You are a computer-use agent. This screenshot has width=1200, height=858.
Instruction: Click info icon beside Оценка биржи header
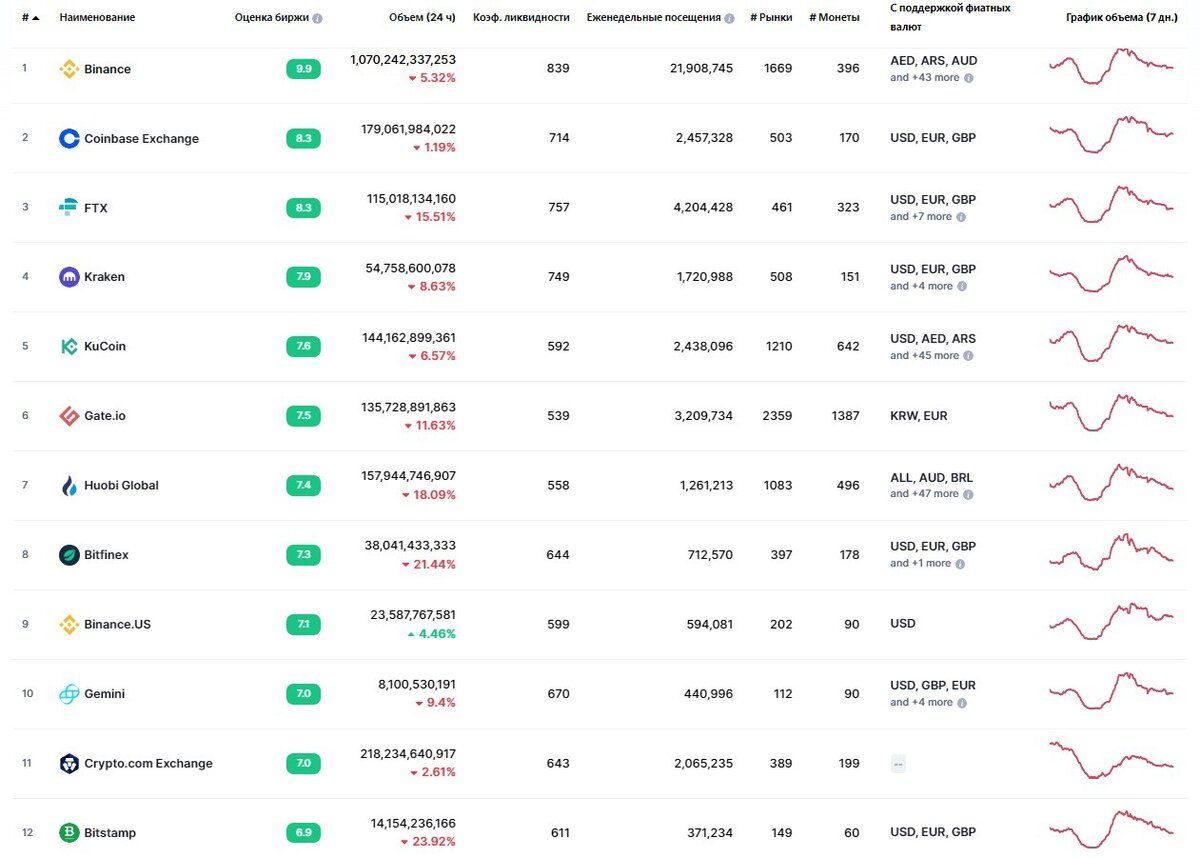[318, 18]
